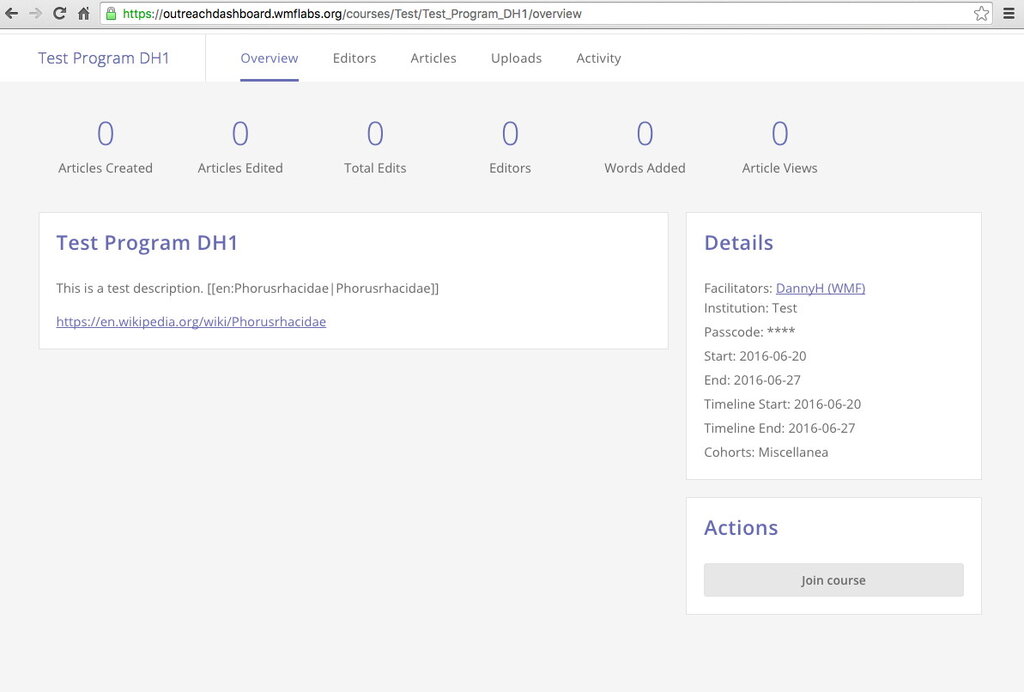Click the green secure padlock icon
Screen dimensions: 1024x692
tap(111, 14)
